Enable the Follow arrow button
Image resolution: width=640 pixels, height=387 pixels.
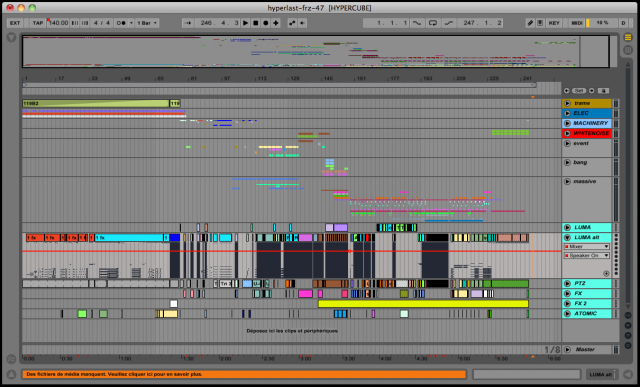point(188,23)
